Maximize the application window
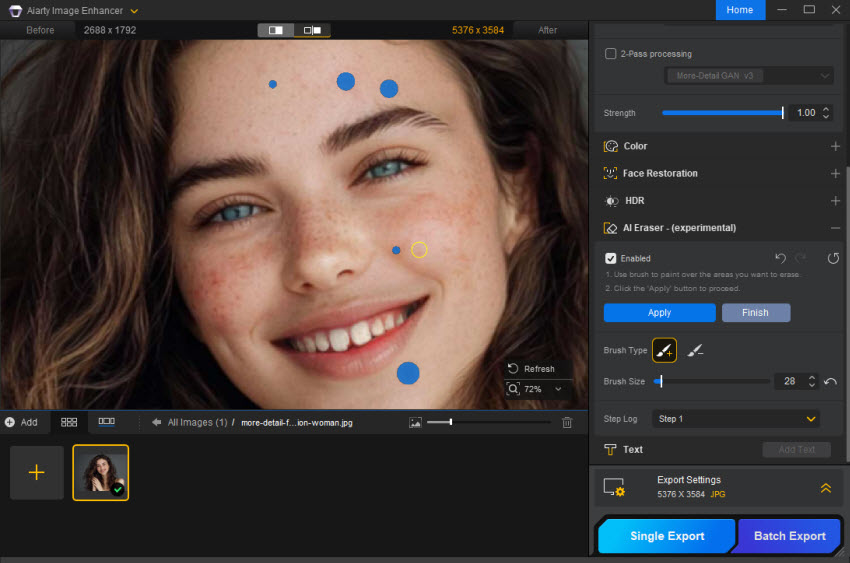850x563 pixels. click(809, 10)
